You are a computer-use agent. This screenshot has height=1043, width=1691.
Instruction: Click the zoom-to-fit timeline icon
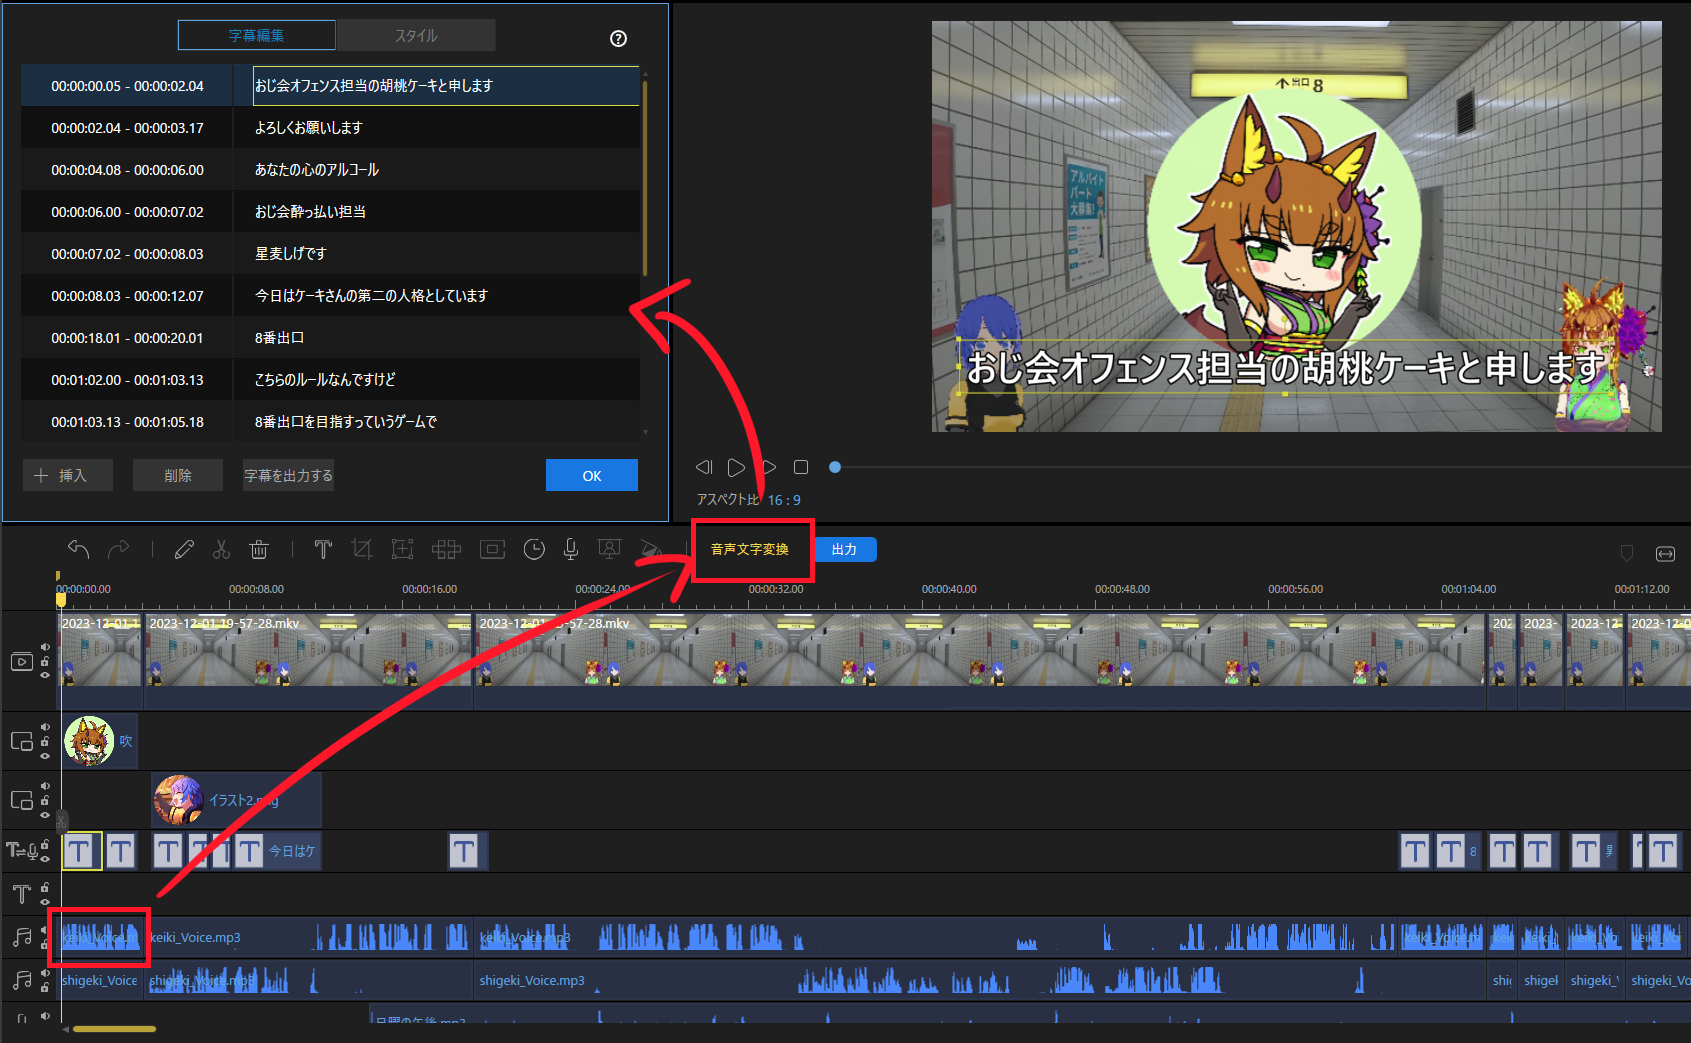[1665, 554]
